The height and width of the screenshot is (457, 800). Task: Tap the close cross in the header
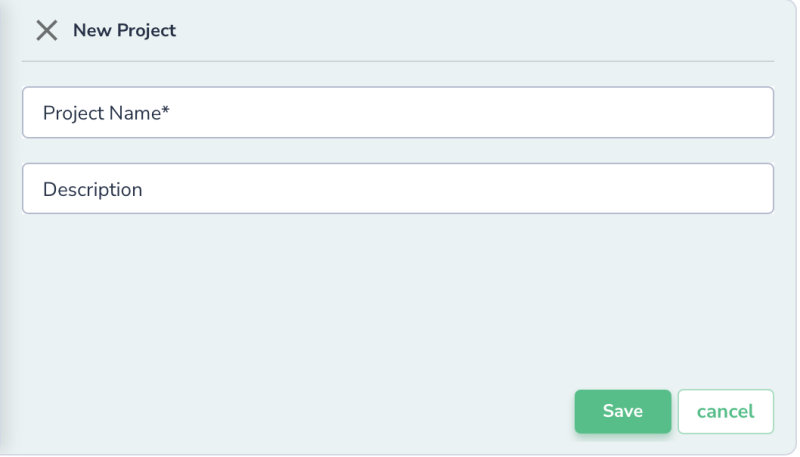(46, 30)
